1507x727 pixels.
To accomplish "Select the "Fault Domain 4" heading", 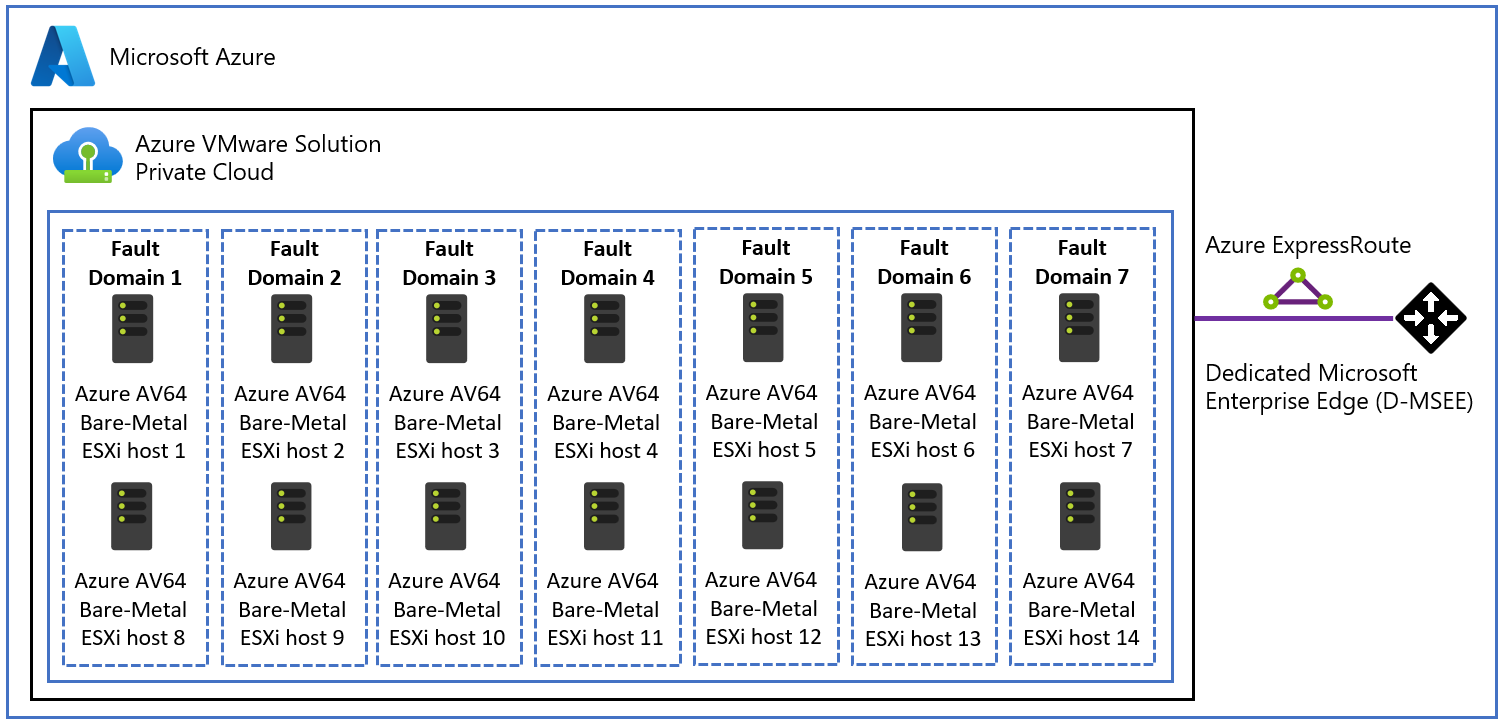I will point(607,263).
